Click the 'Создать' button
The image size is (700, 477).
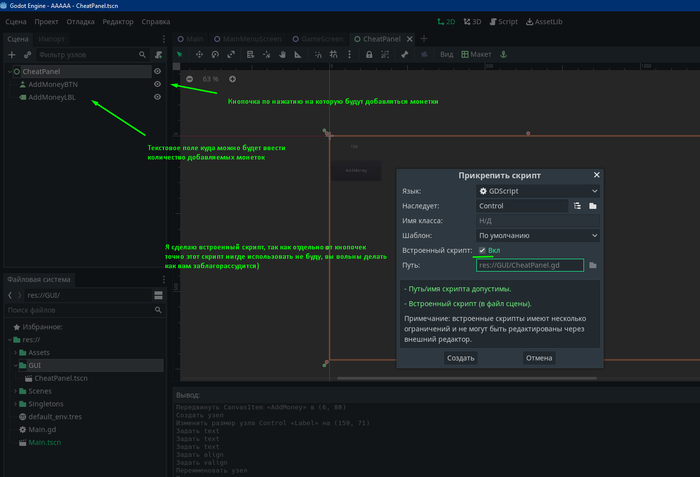click(460, 357)
